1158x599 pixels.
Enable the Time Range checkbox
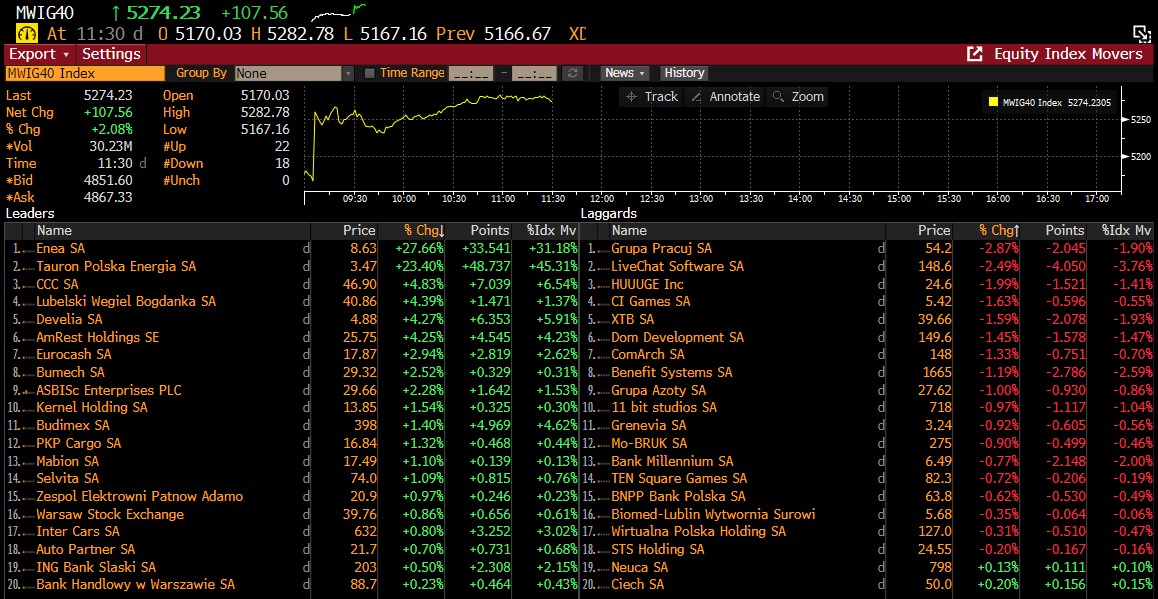pos(370,73)
